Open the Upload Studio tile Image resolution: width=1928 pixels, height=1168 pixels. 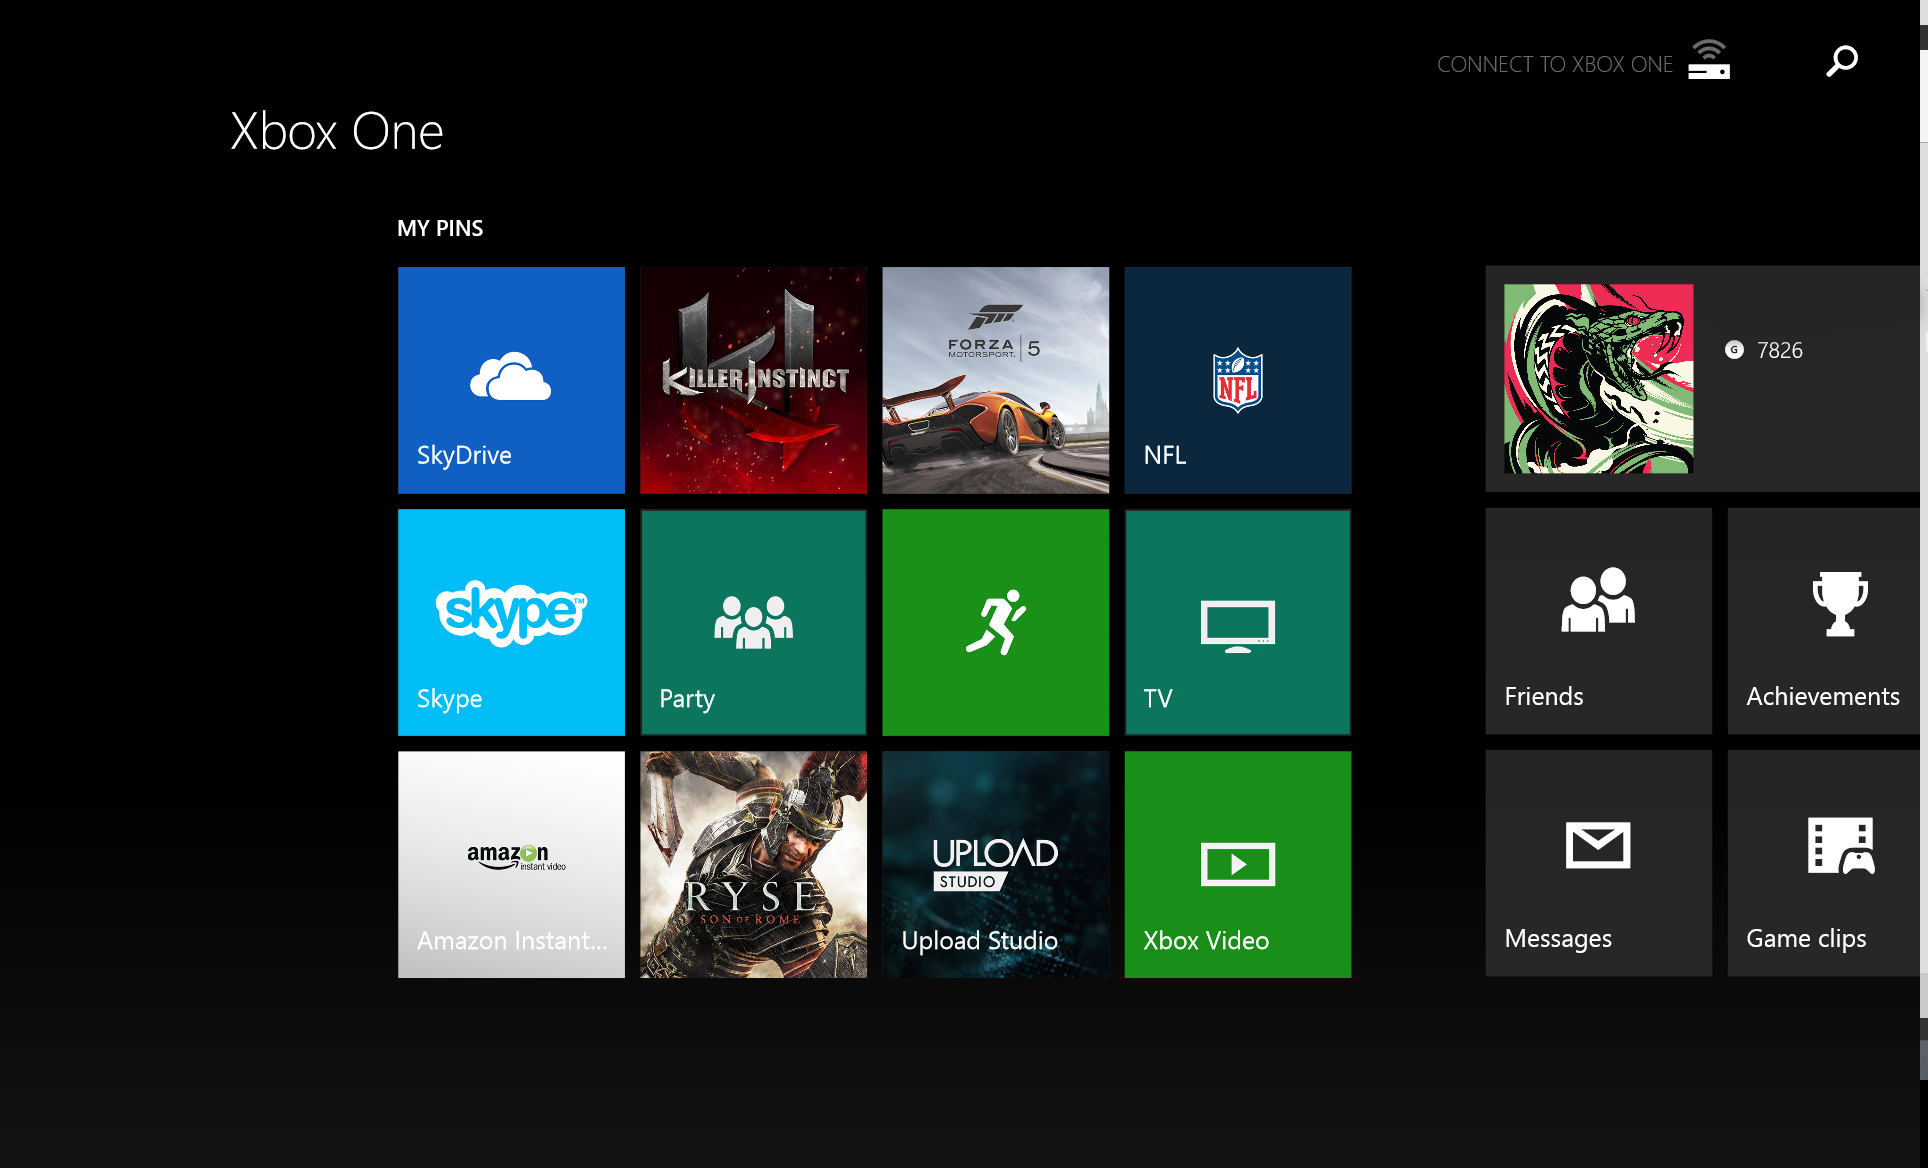click(995, 864)
